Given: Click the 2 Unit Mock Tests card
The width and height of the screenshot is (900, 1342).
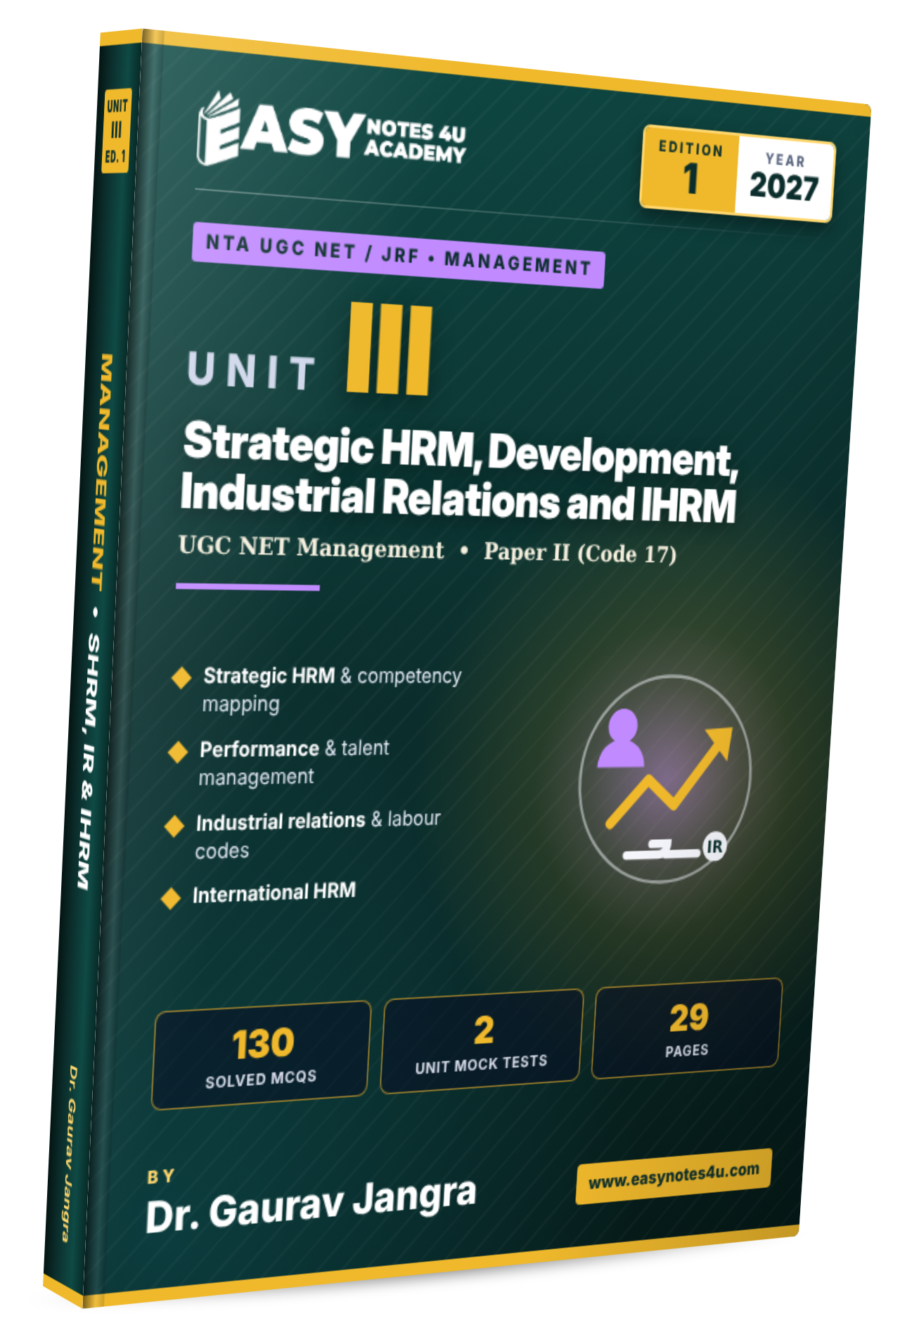Looking at the screenshot, I should pyautogui.click(x=482, y=1042).
